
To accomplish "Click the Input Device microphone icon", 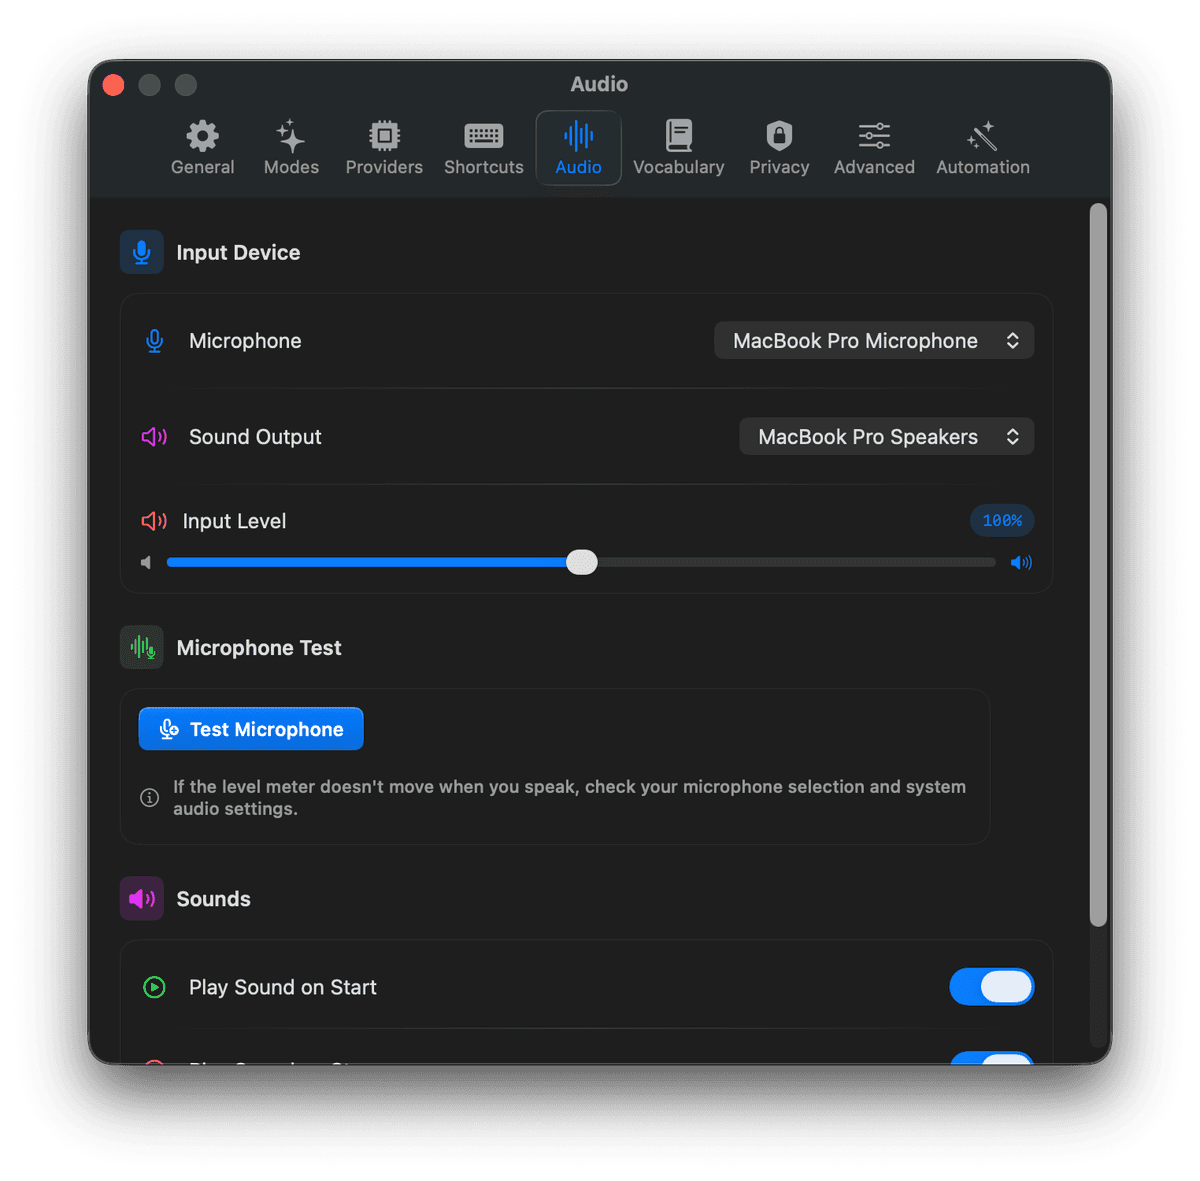I will click(x=141, y=252).
